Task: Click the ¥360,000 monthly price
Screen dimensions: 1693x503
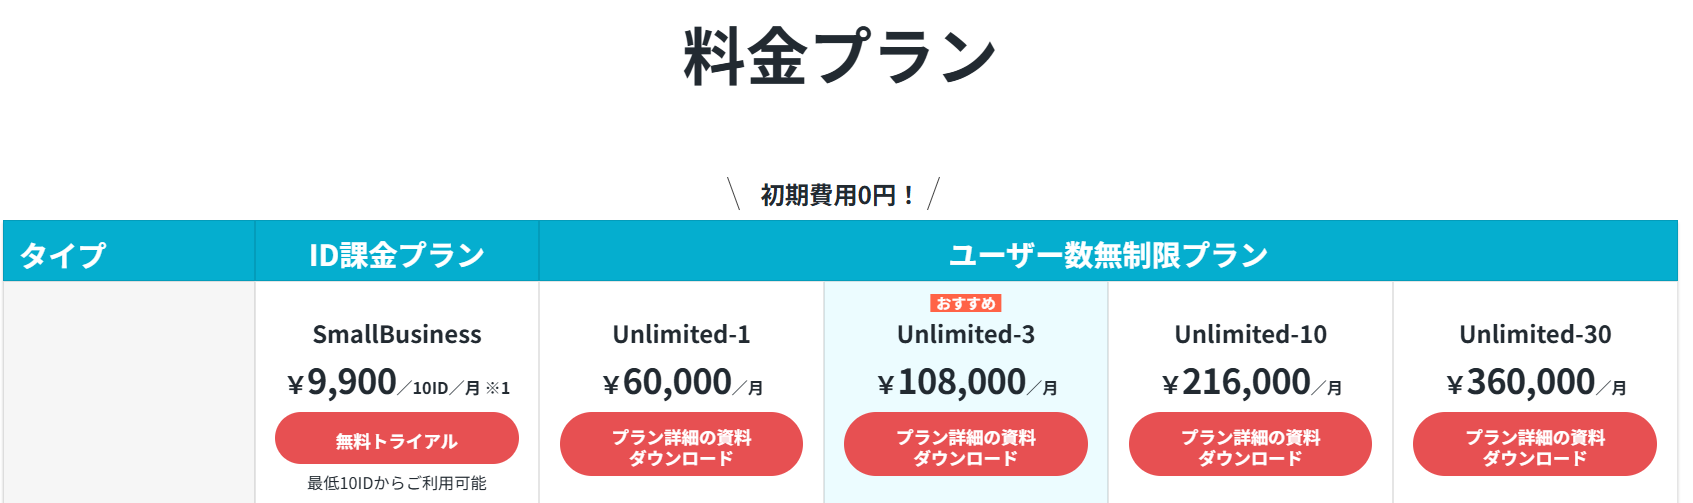Action: coord(1521,382)
